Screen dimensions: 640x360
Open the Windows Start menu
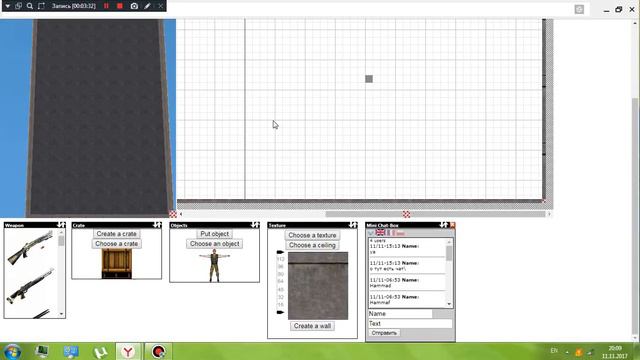pos(12,351)
